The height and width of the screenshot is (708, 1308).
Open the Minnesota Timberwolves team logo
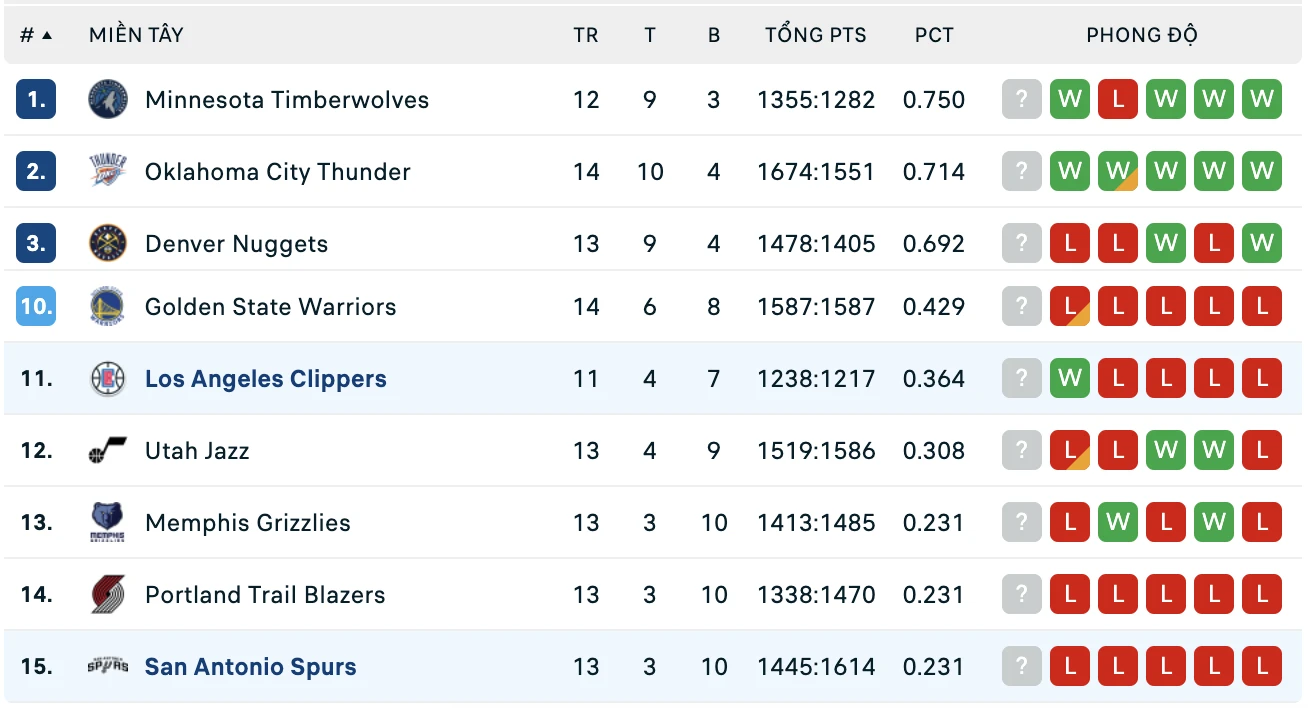(x=108, y=100)
